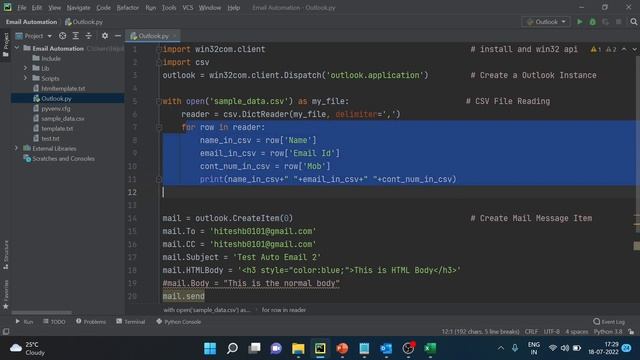Expand all items in Project tree
The width and height of the screenshot is (640, 360).
(76, 36)
